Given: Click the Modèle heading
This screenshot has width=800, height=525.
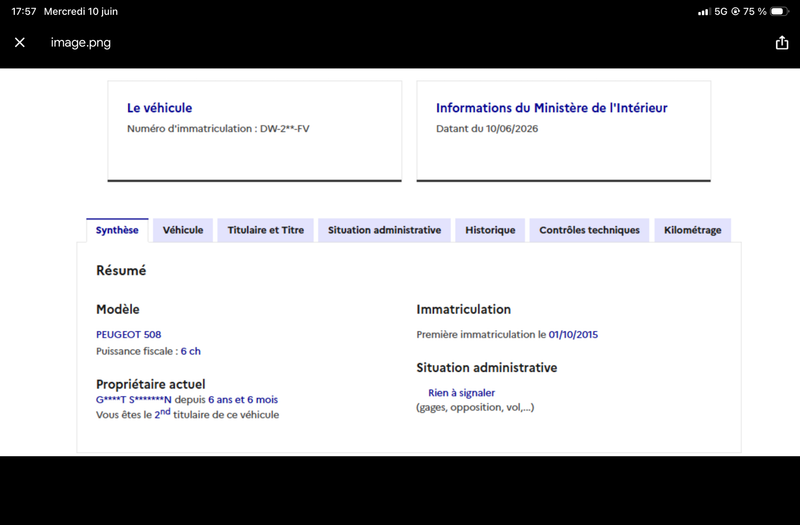Looking at the screenshot, I should [x=118, y=309].
